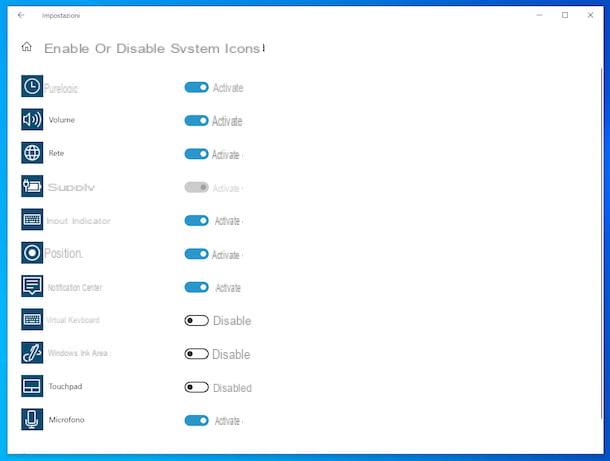
Task: Click the 'Position' label
Action: point(63,253)
